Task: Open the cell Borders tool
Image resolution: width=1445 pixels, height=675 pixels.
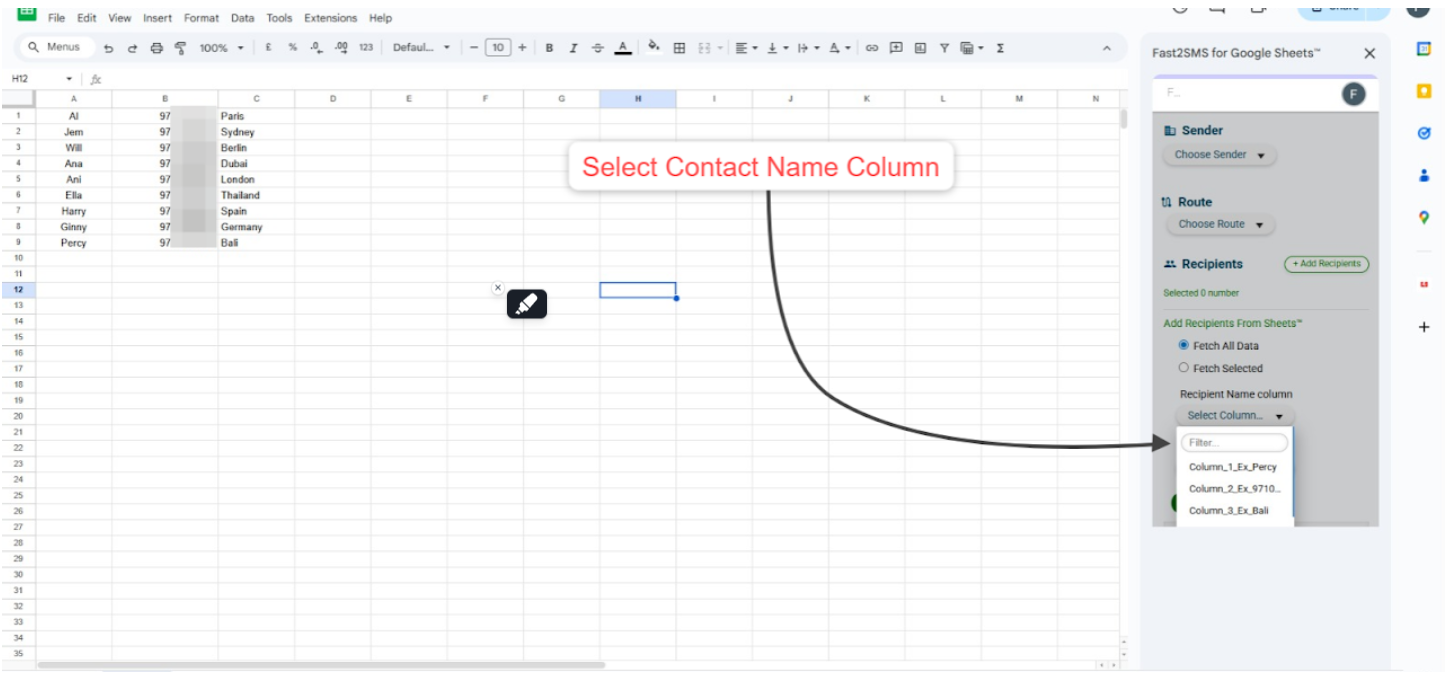Action: pyautogui.click(x=679, y=48)
